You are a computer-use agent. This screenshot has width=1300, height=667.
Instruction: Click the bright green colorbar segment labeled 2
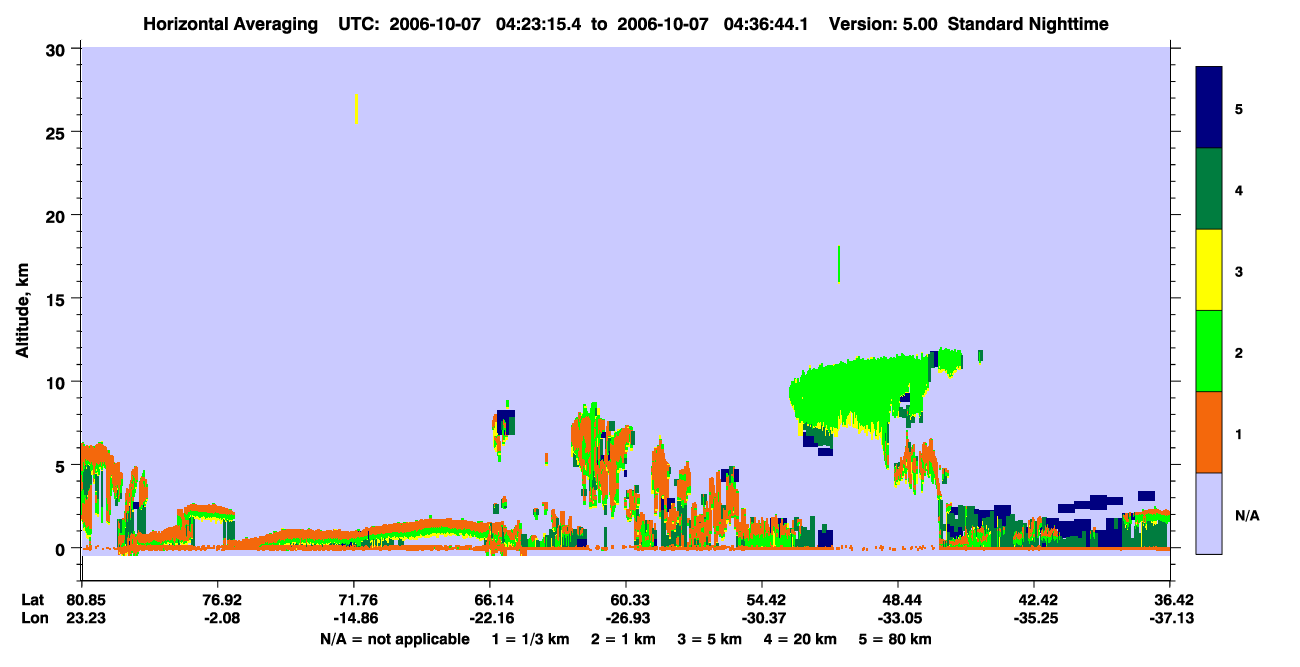tap(1209, 351)
